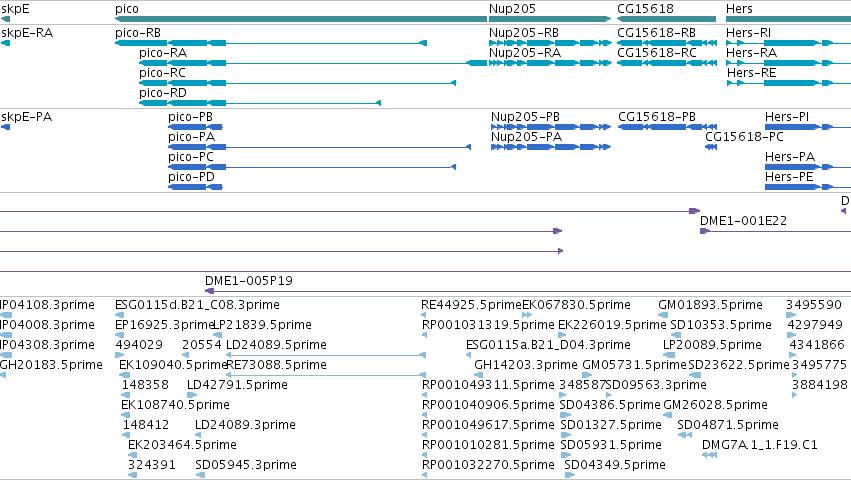The width and height of the screenshot is (851, 480).
Task: Select EST RE44925.5prime
Action: tap(471, 305)
